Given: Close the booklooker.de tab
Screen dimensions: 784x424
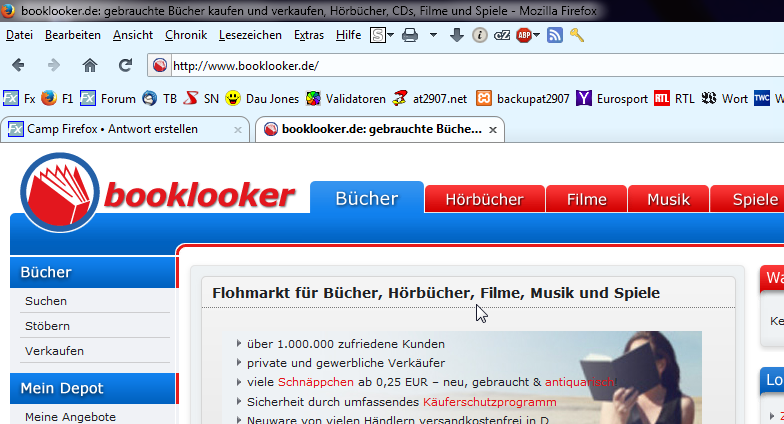Looking at the screenshot, I should pyautogui.click(x=493, y=130).
